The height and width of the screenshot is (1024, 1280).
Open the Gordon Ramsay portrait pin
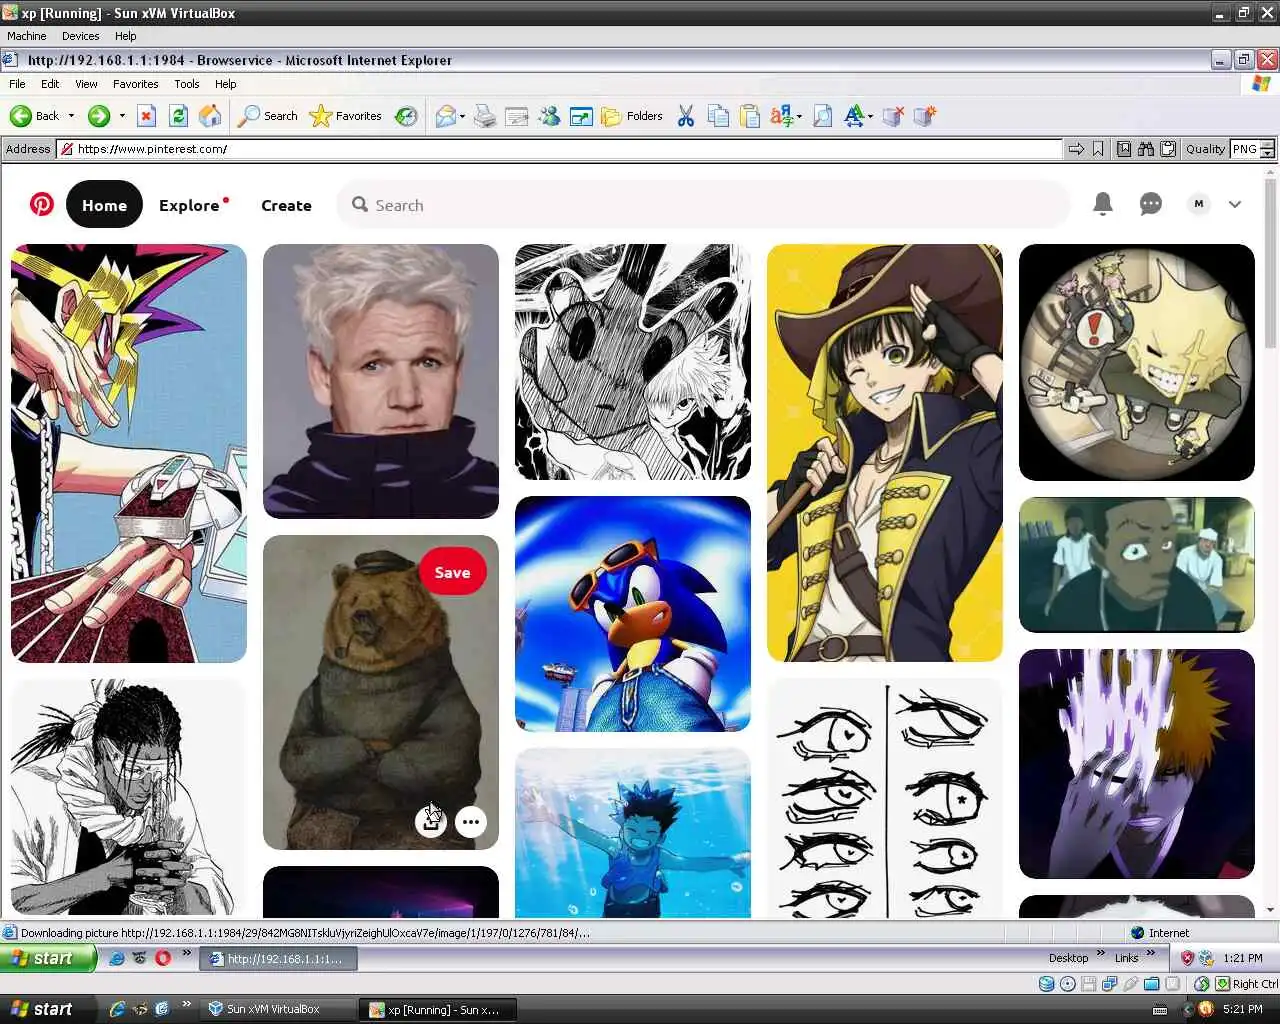point(380,381)
